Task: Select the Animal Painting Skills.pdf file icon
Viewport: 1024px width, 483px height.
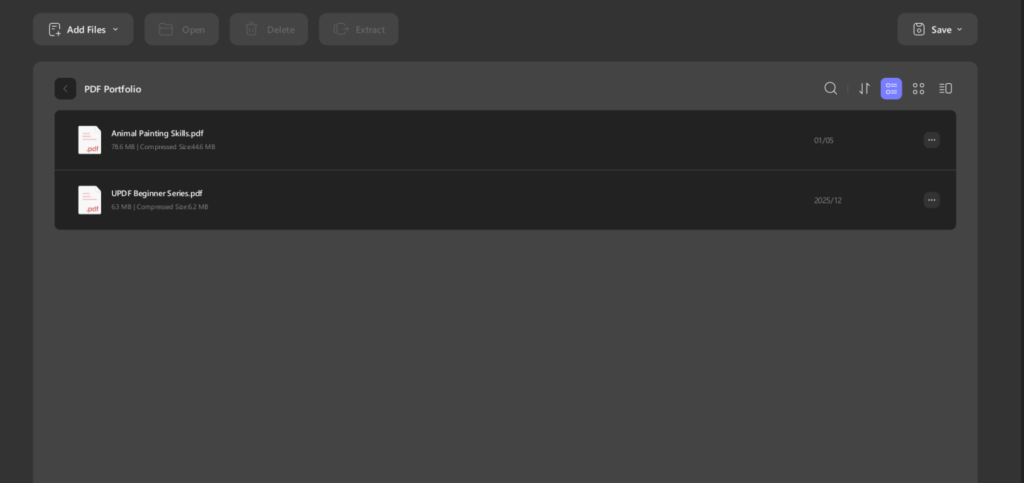Action: tap(89, 140)
